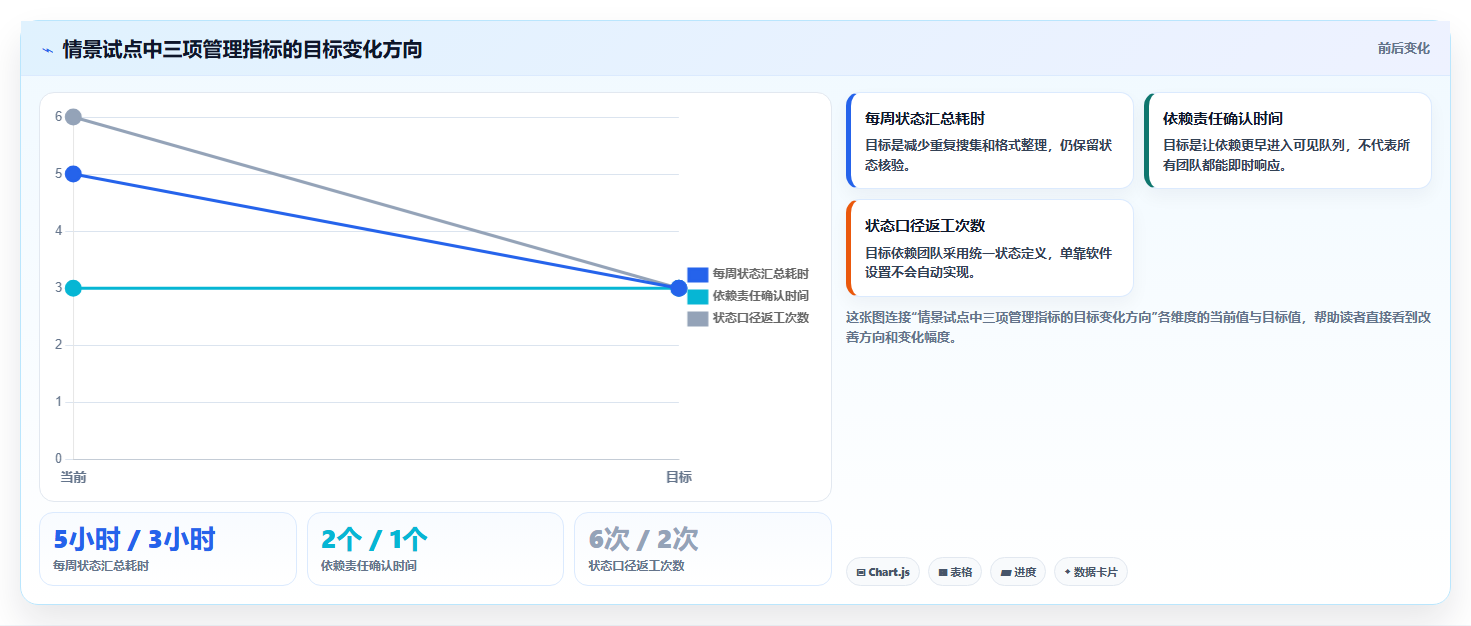Toggle 每周状态汇总耗时 legend blue swatch
This screenshot has height=626, width=1471.
[698, 274]
